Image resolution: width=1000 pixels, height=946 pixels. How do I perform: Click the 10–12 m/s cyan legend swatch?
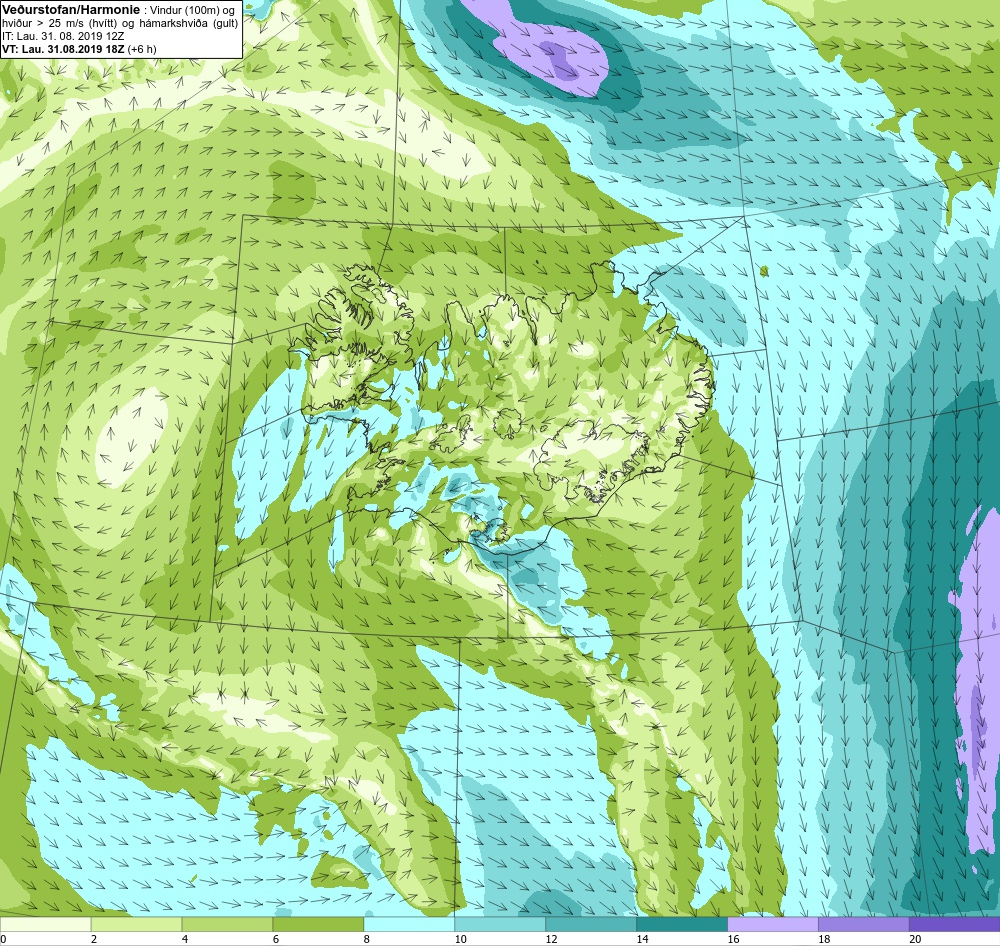tap(500, 924)
